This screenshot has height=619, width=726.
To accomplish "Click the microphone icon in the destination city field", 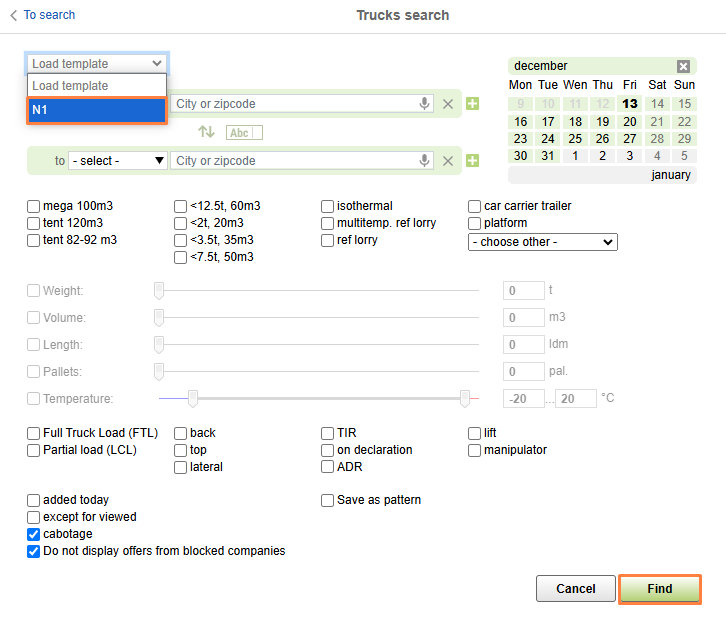I will (x=425, y=161).
